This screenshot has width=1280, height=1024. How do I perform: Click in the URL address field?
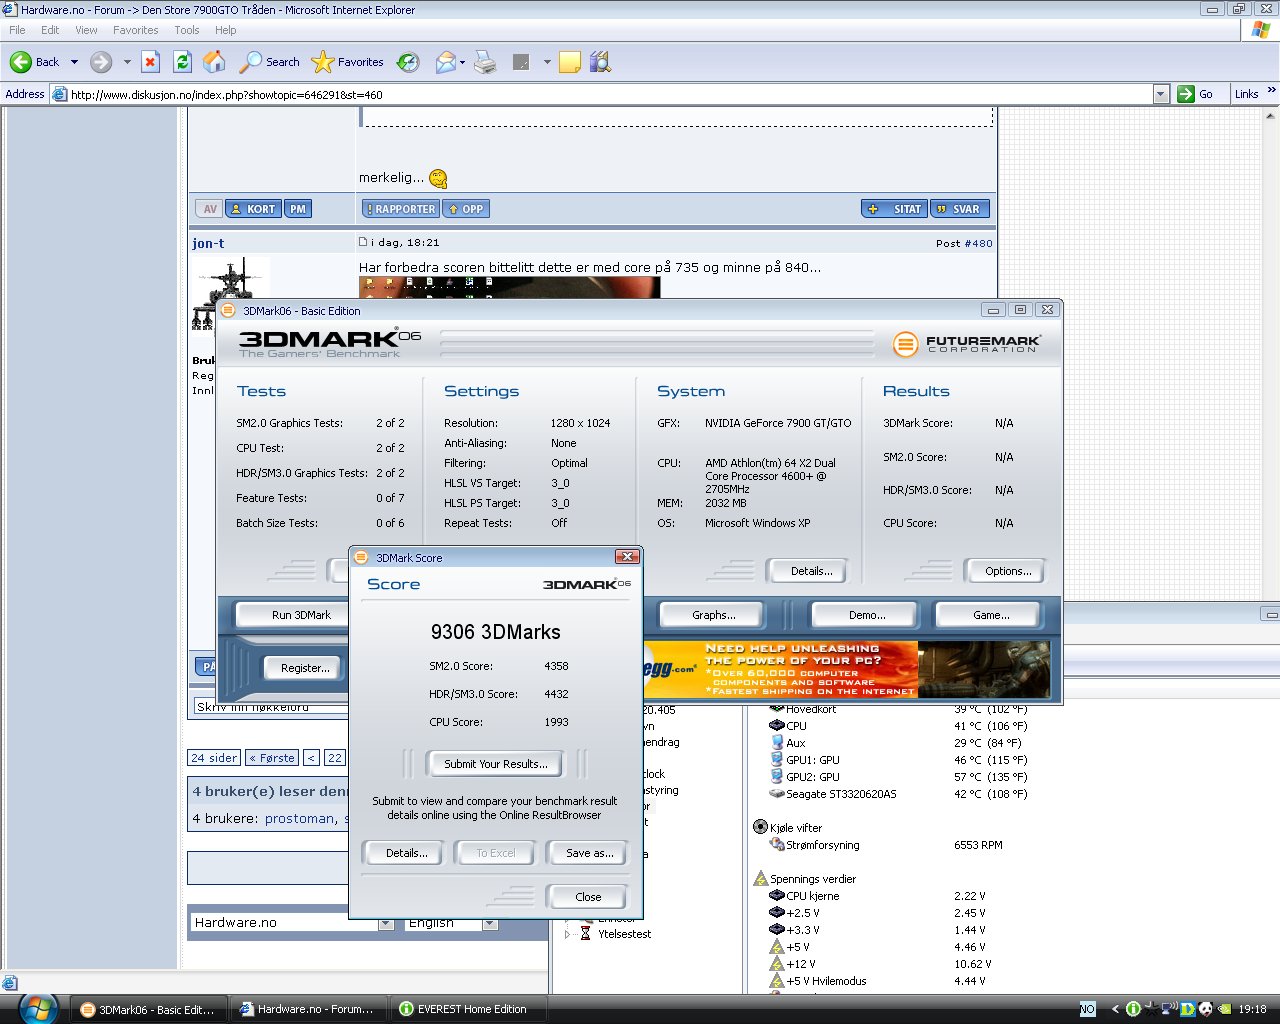[x=600, y=94]
